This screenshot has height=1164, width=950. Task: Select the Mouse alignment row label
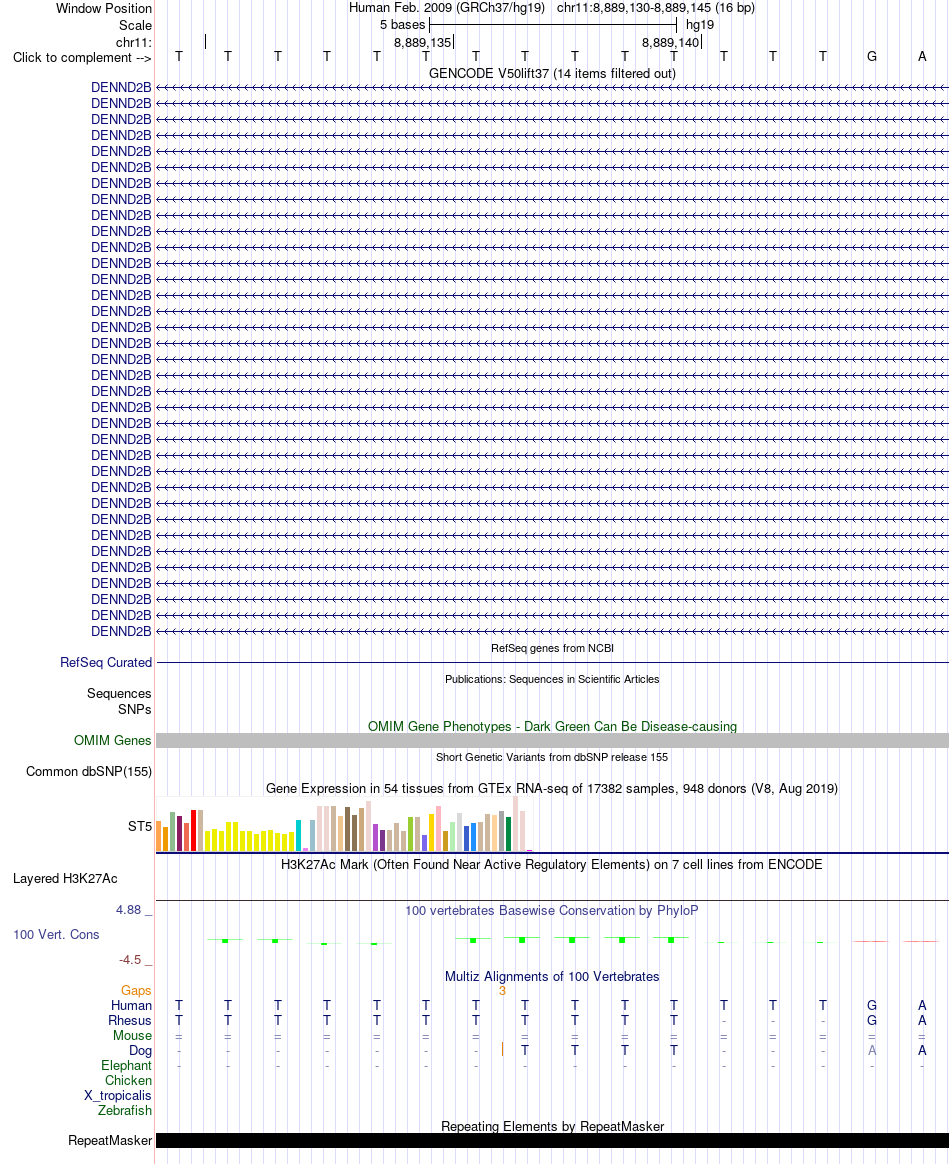coord(132,1035)
